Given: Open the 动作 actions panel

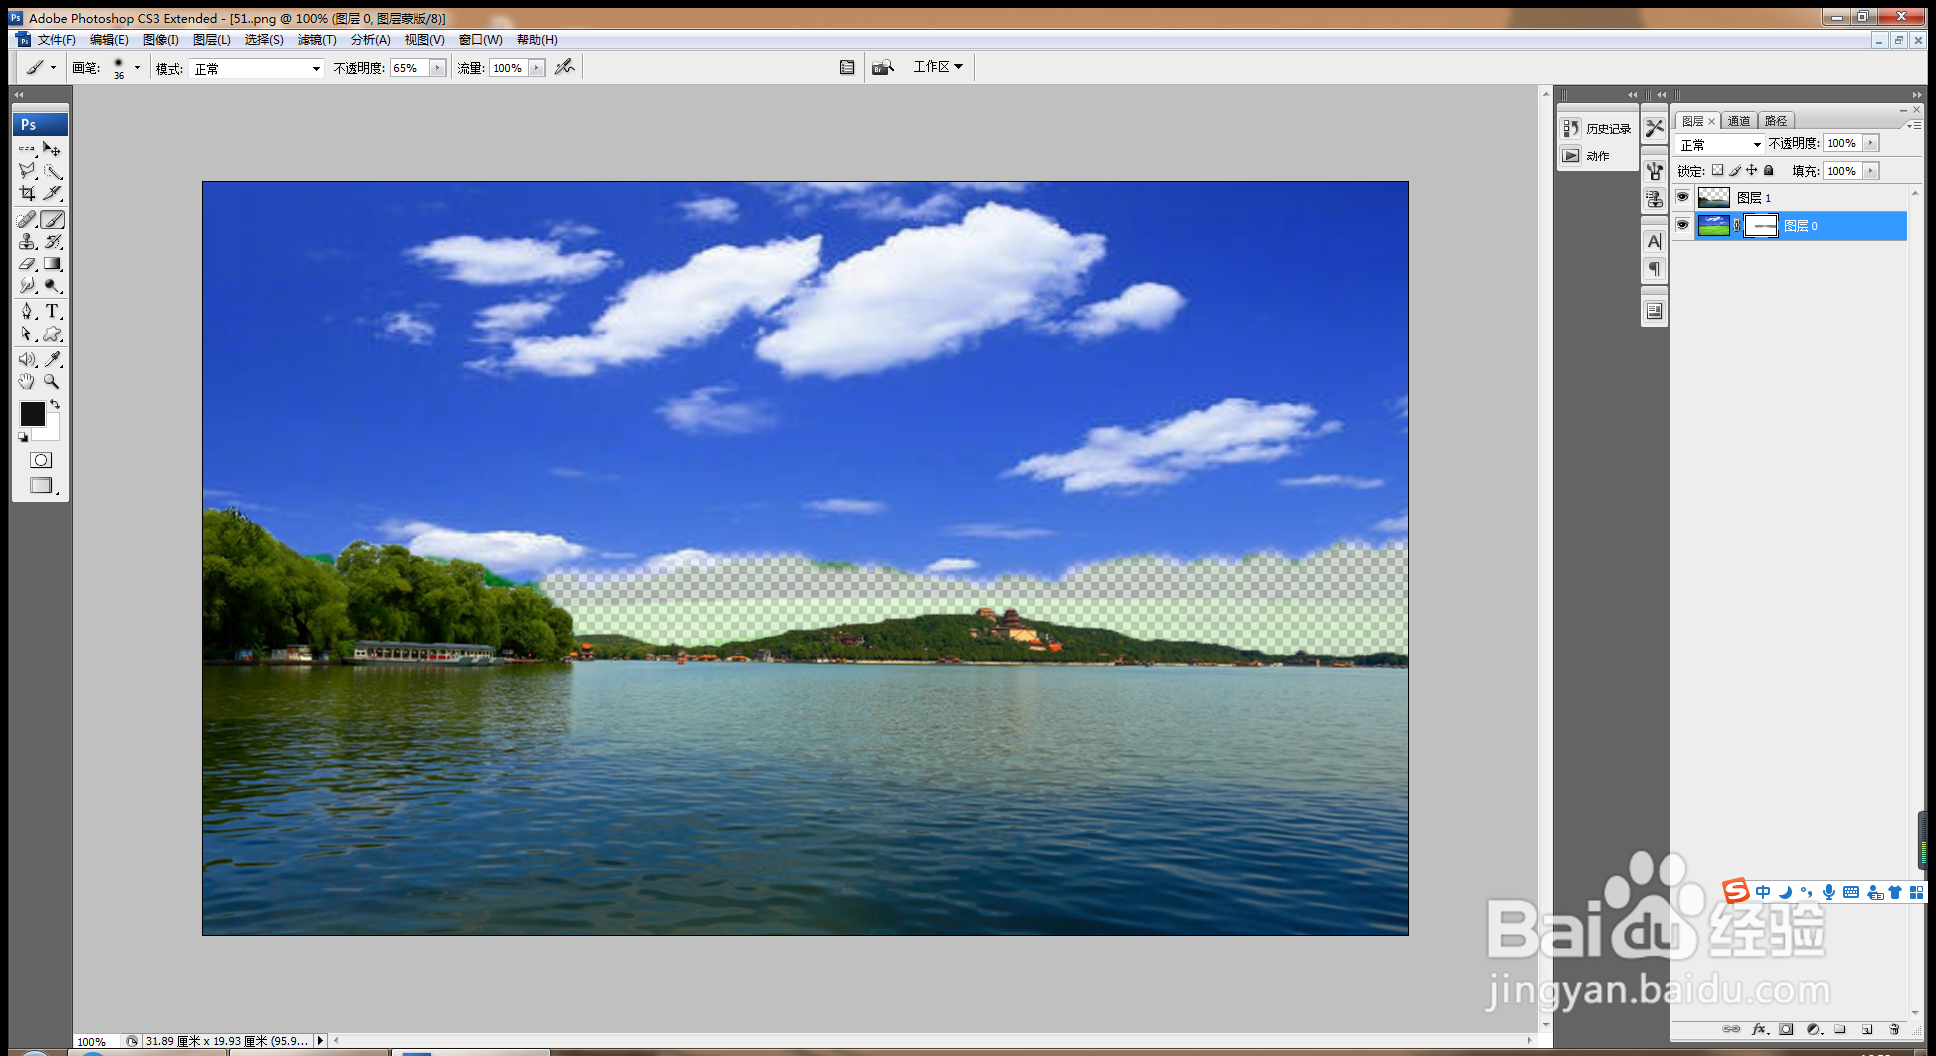Looking at the screenshot, I should pos(1587,156).
